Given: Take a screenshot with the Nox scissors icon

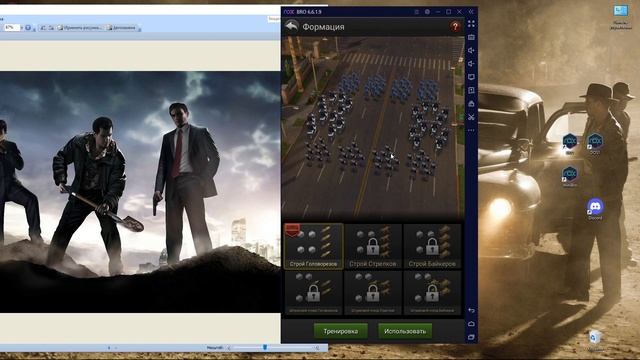Looking at the screenshot, I should pyautogui.click(x=471, y=117).
